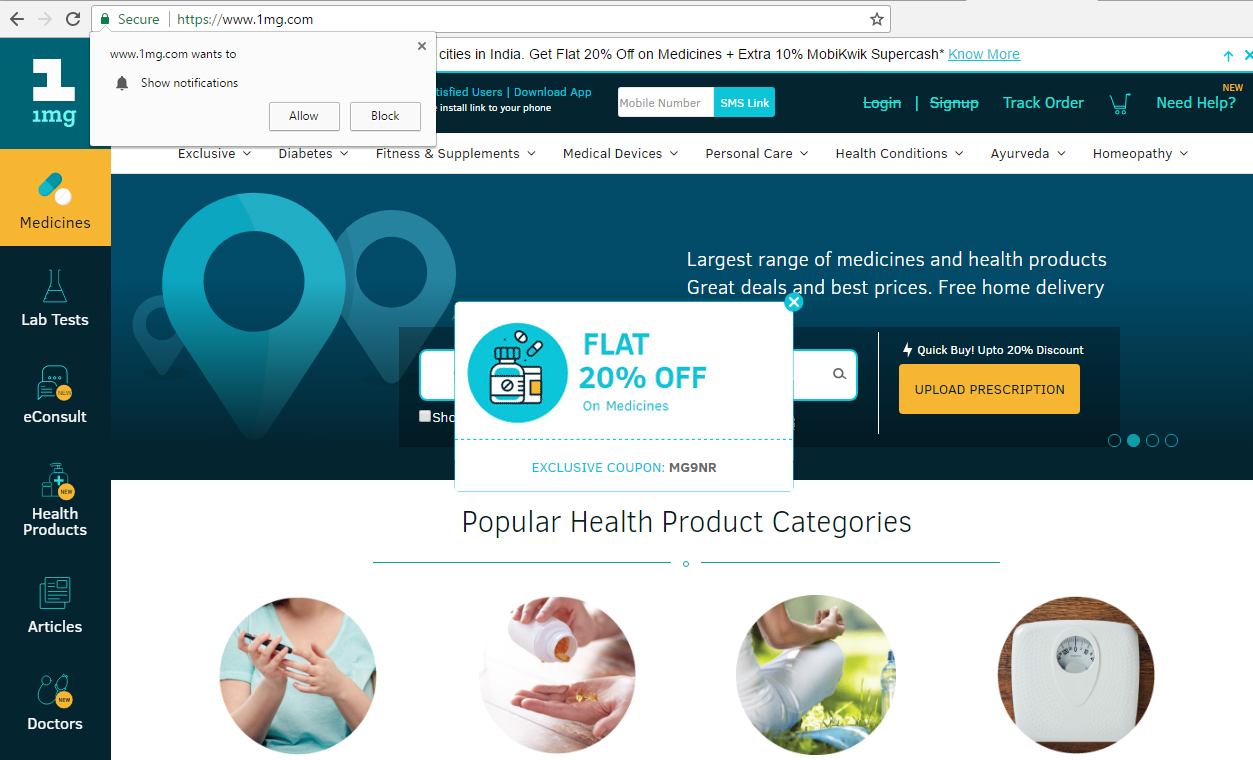Select Medicines tab in sidebar

click(x=55, y=197)
